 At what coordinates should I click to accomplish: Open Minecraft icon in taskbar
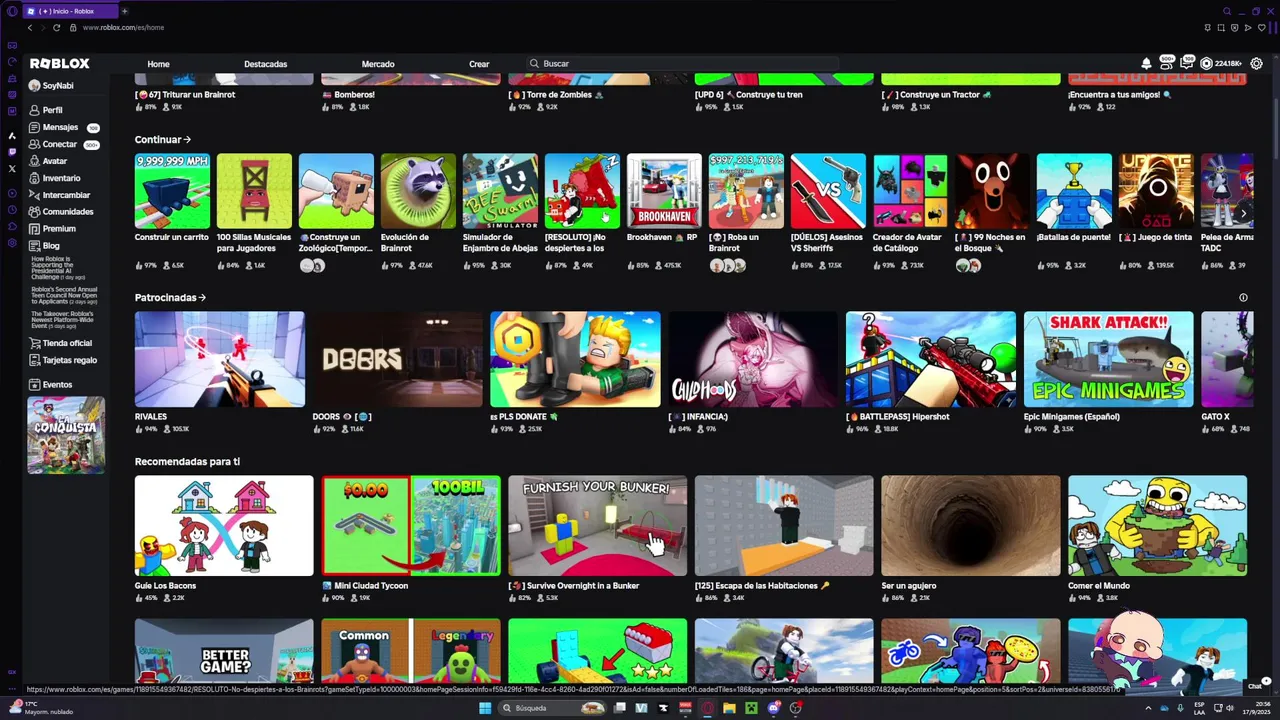pyautogui.click(x=751, y=708)
